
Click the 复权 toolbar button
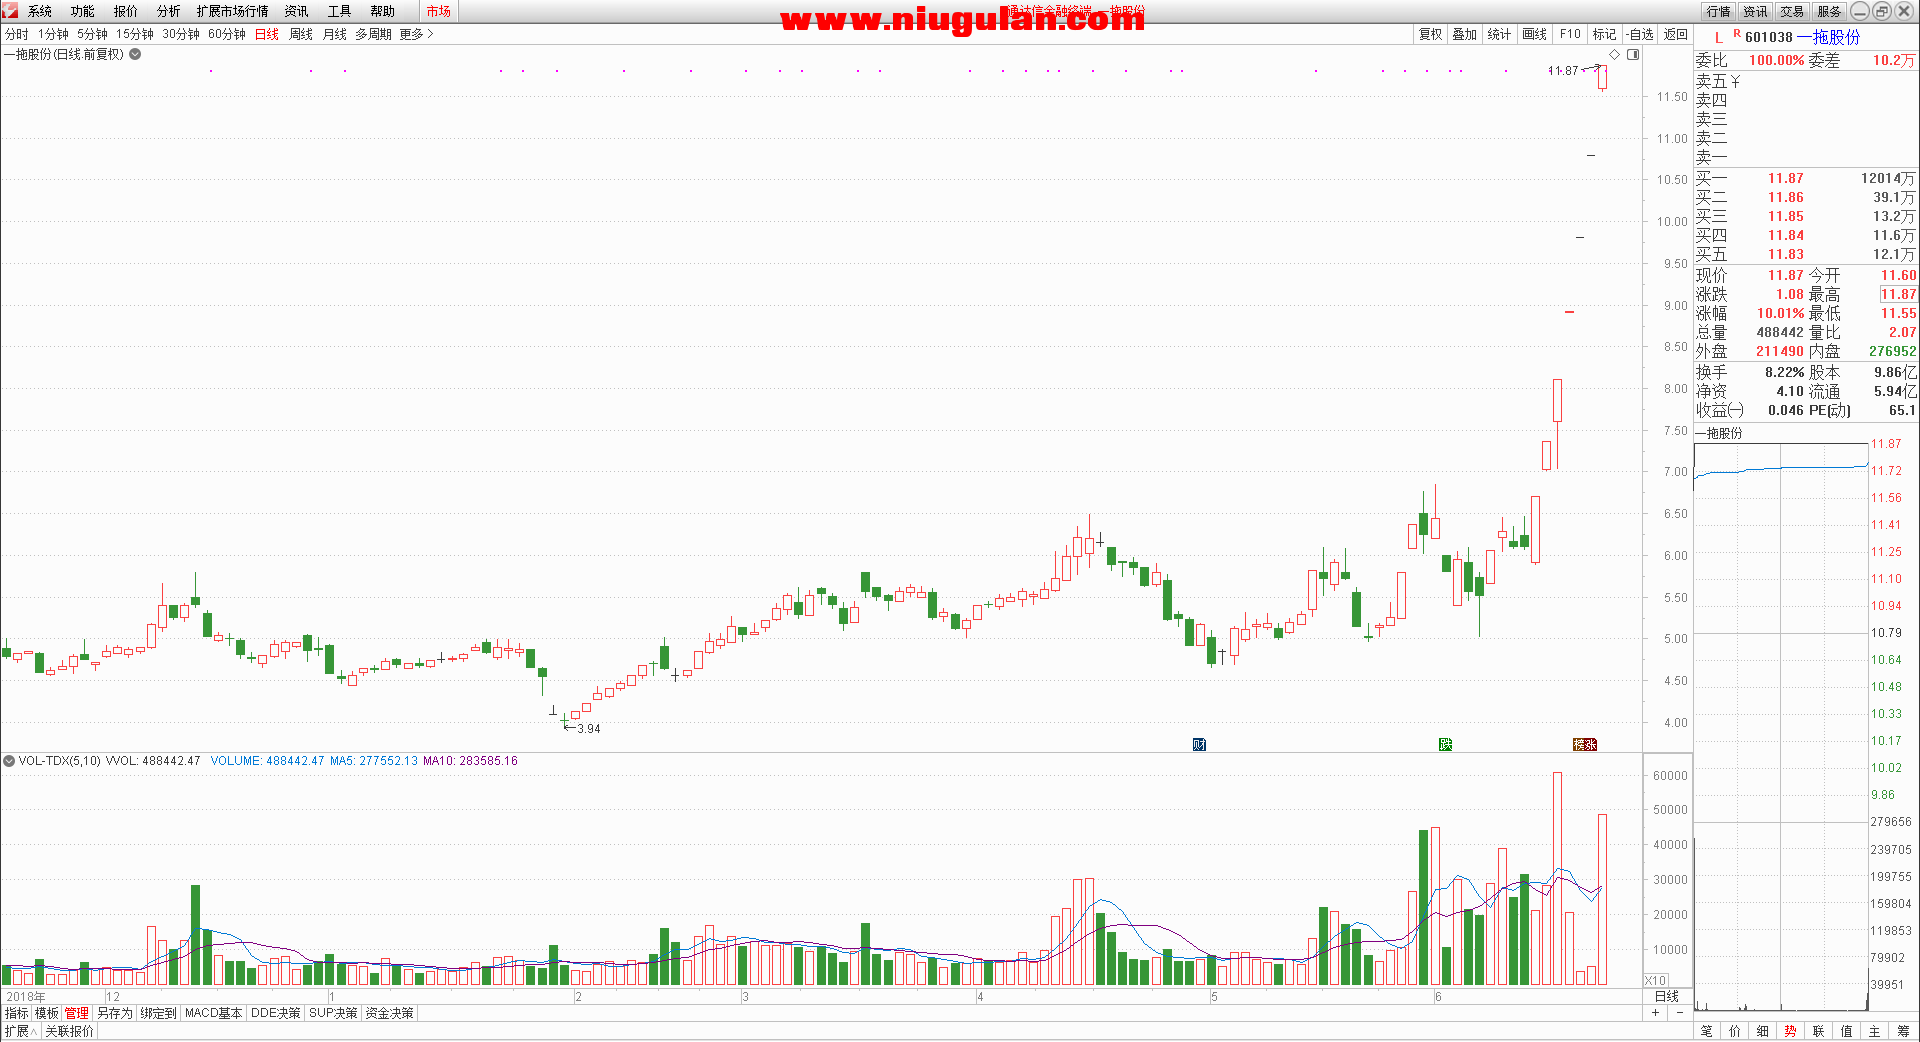point(1431,34)
